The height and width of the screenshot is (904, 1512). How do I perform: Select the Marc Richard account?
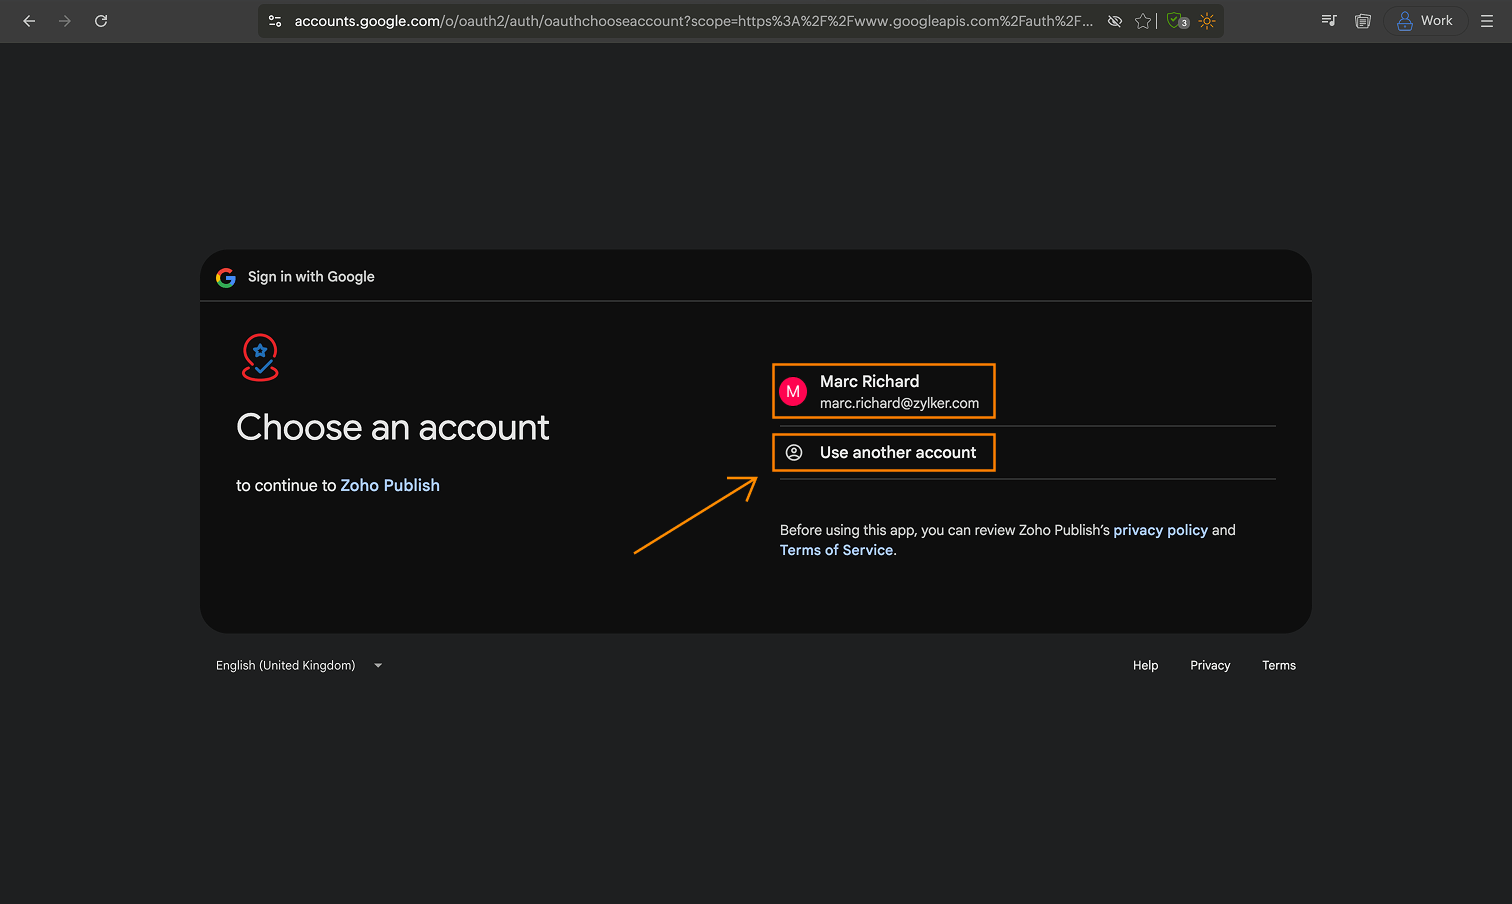[884, 391]
